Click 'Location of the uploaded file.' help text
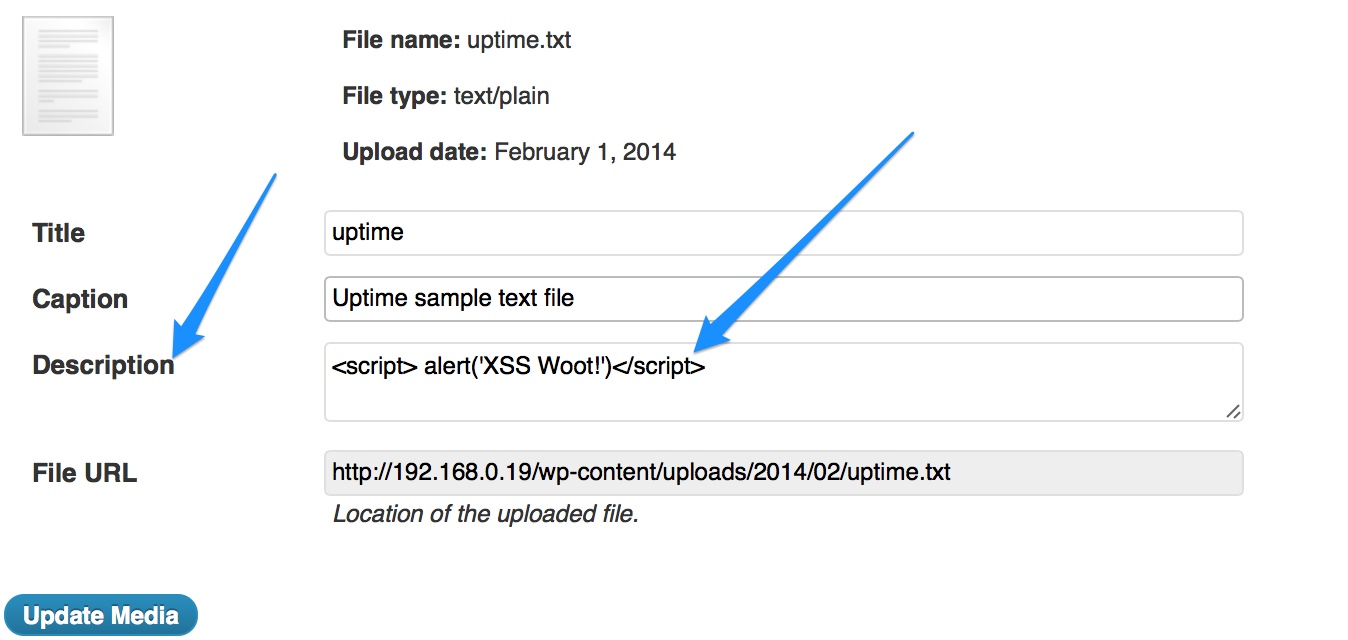Viewport: 1348px width, 640px height. coord(485,515)
